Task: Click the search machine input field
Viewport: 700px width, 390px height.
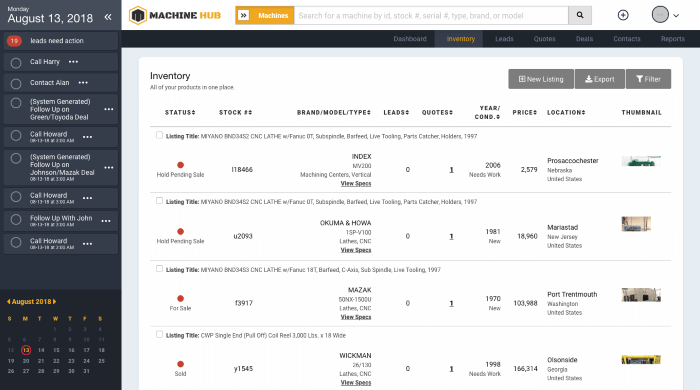Action: tap(431, 16)
